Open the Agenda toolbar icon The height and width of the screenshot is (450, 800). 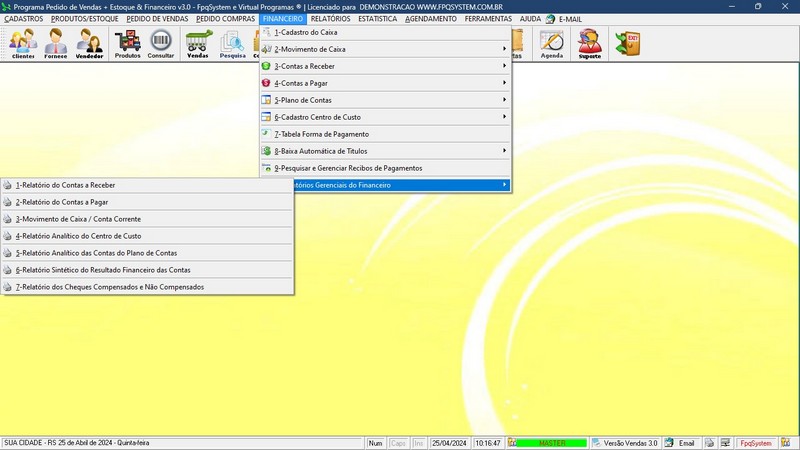(x=552, y=43)
